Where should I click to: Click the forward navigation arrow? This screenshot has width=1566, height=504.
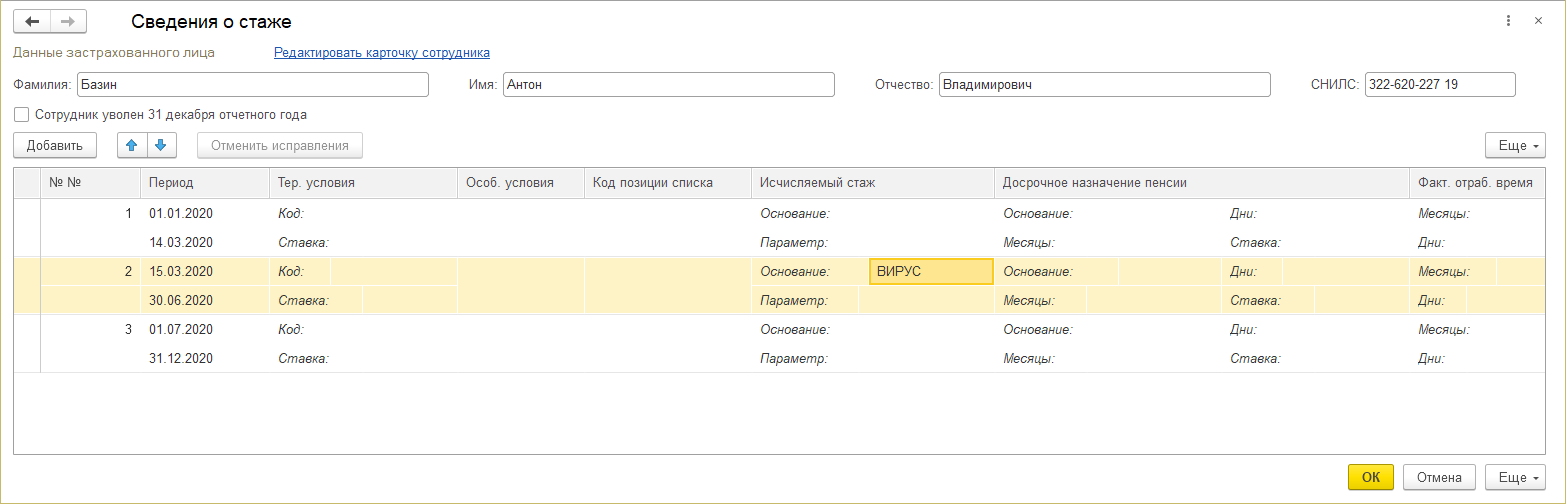[x=68, y=21]
